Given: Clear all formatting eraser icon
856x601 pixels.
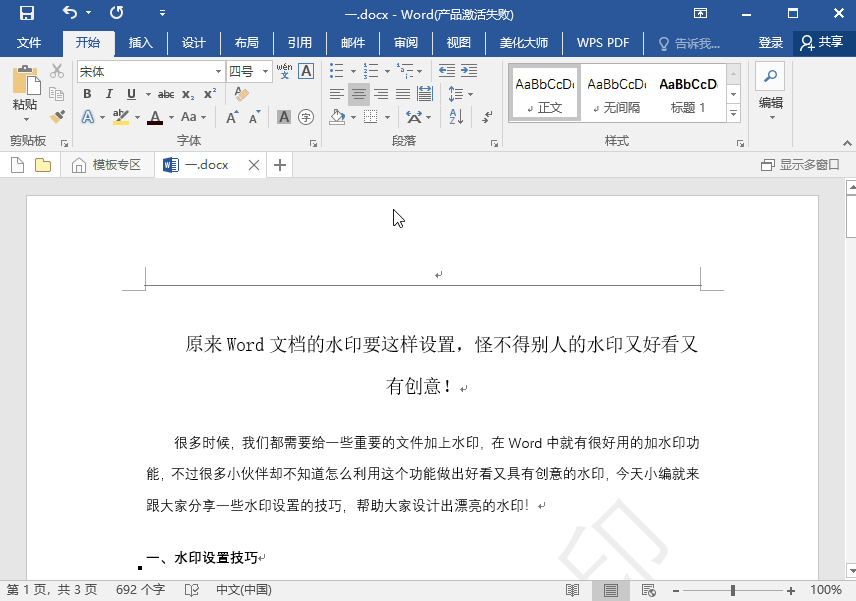Looking at the screenshot, I should (x=241, y=94).
